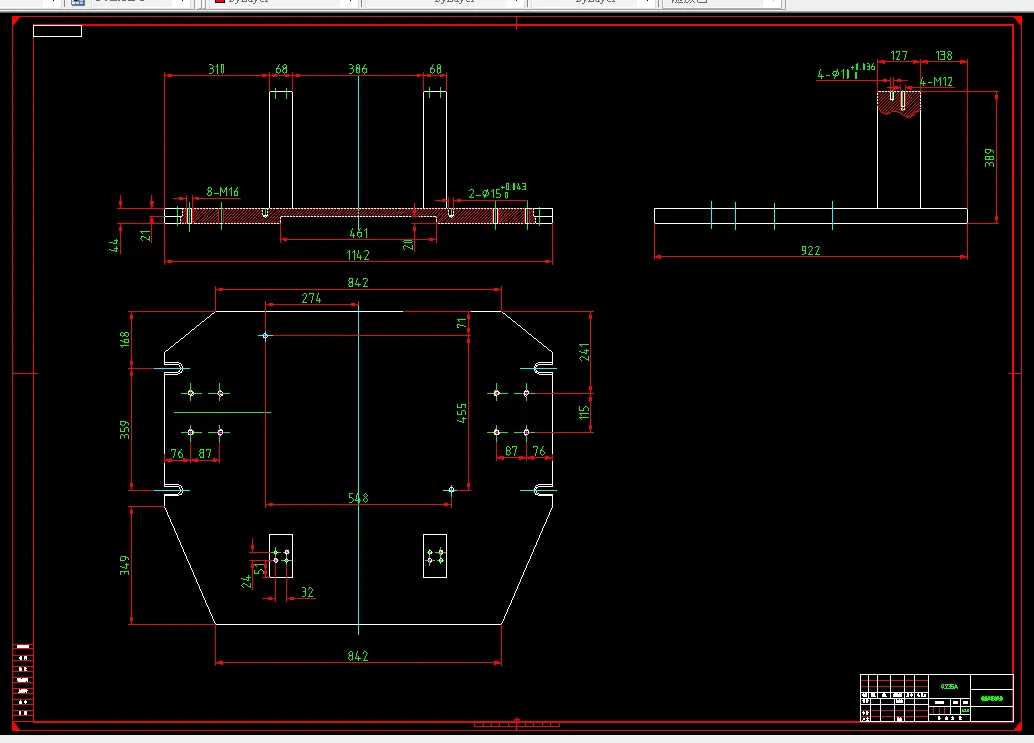
Task: Select the 138 dimension text
Action: tap(944, 55)
